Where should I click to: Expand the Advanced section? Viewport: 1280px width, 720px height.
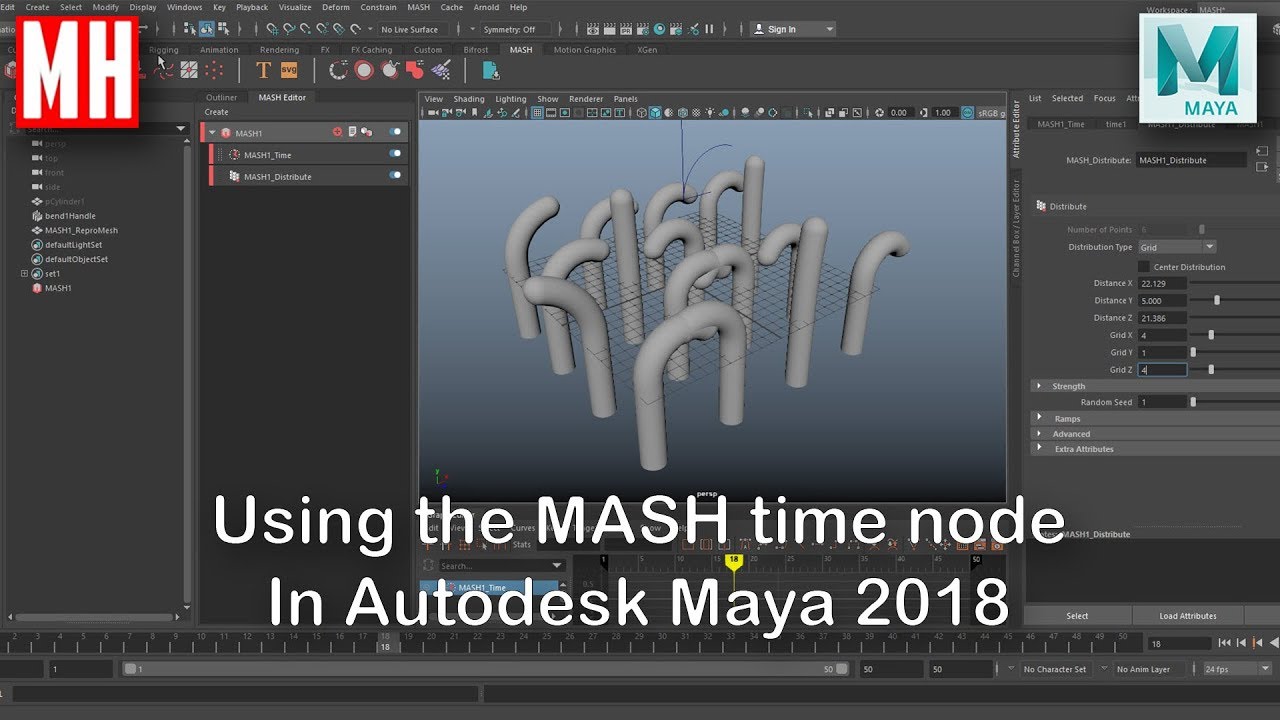click(1040, 434)
